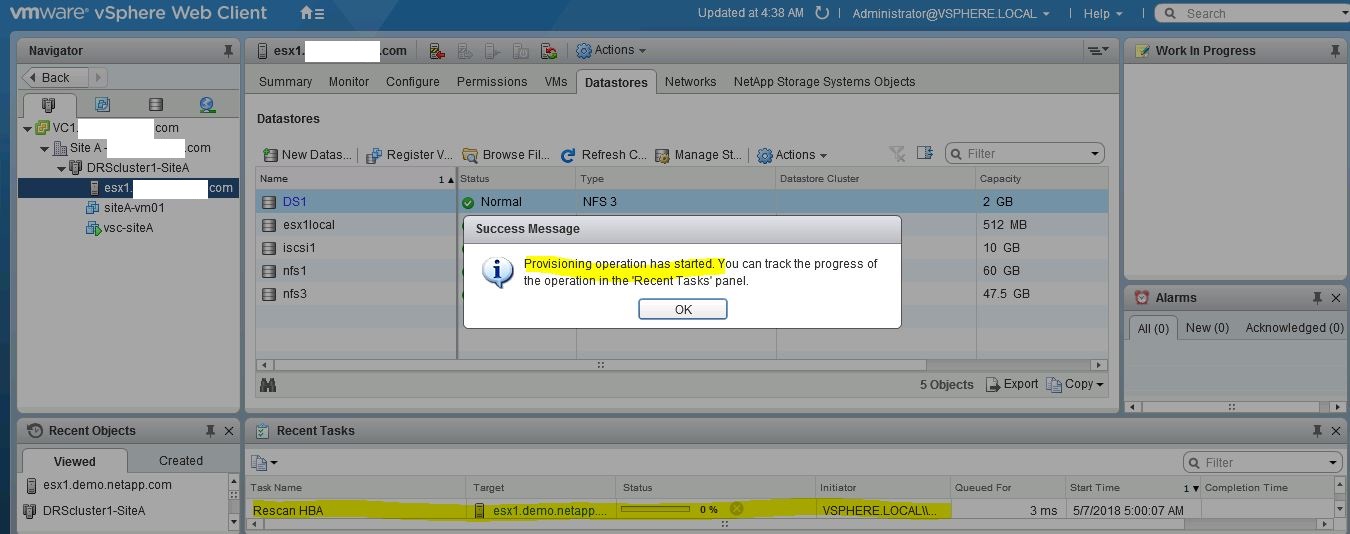The width and height of the screenshot is (1350, 534).
Task: Switch to the Summary tab
Action: (285, 82)
